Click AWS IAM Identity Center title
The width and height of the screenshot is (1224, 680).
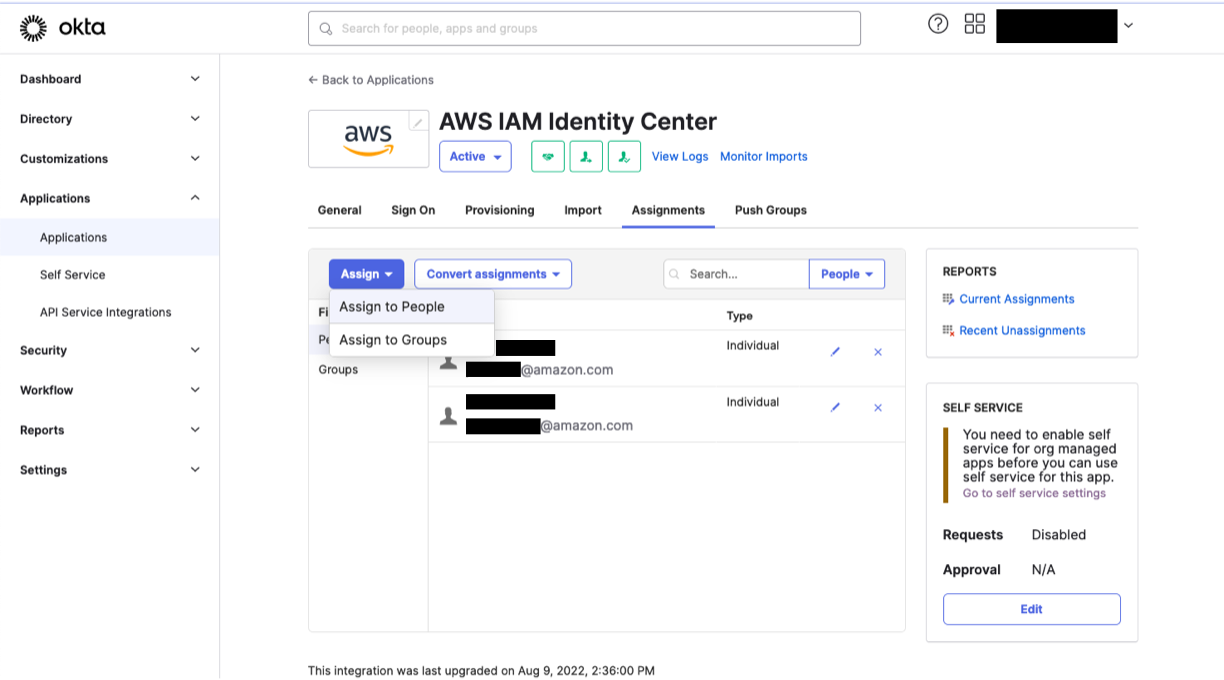click(x=578, y=122)
